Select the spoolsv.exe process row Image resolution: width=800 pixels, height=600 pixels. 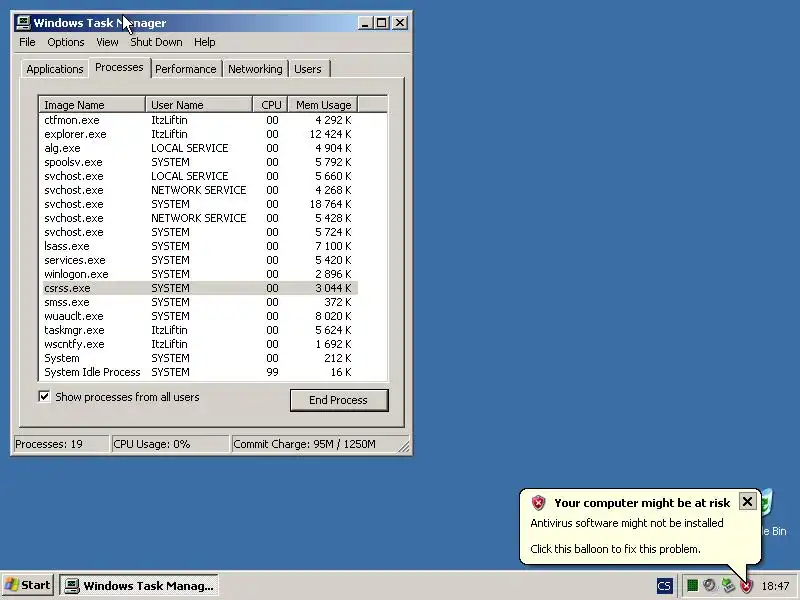[x=200, y=162]
